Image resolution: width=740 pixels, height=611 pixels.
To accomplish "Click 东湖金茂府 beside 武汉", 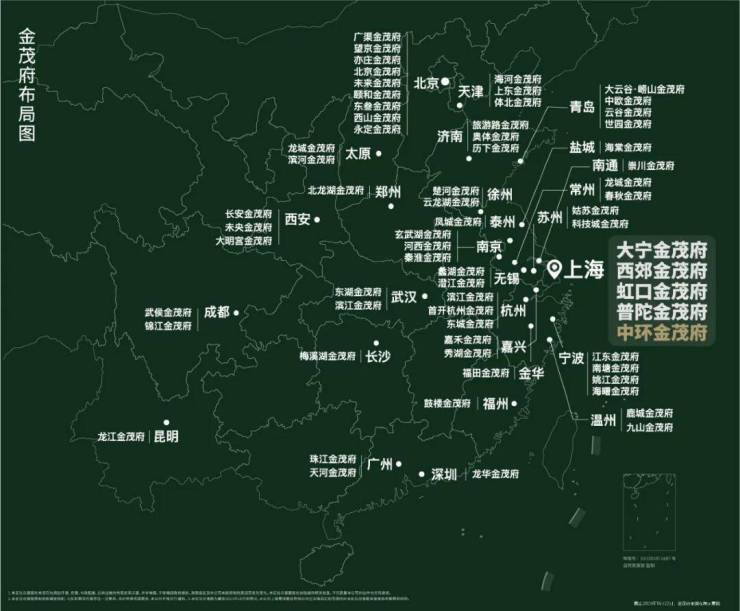I will pyautogui.click(x=358, y=292).
